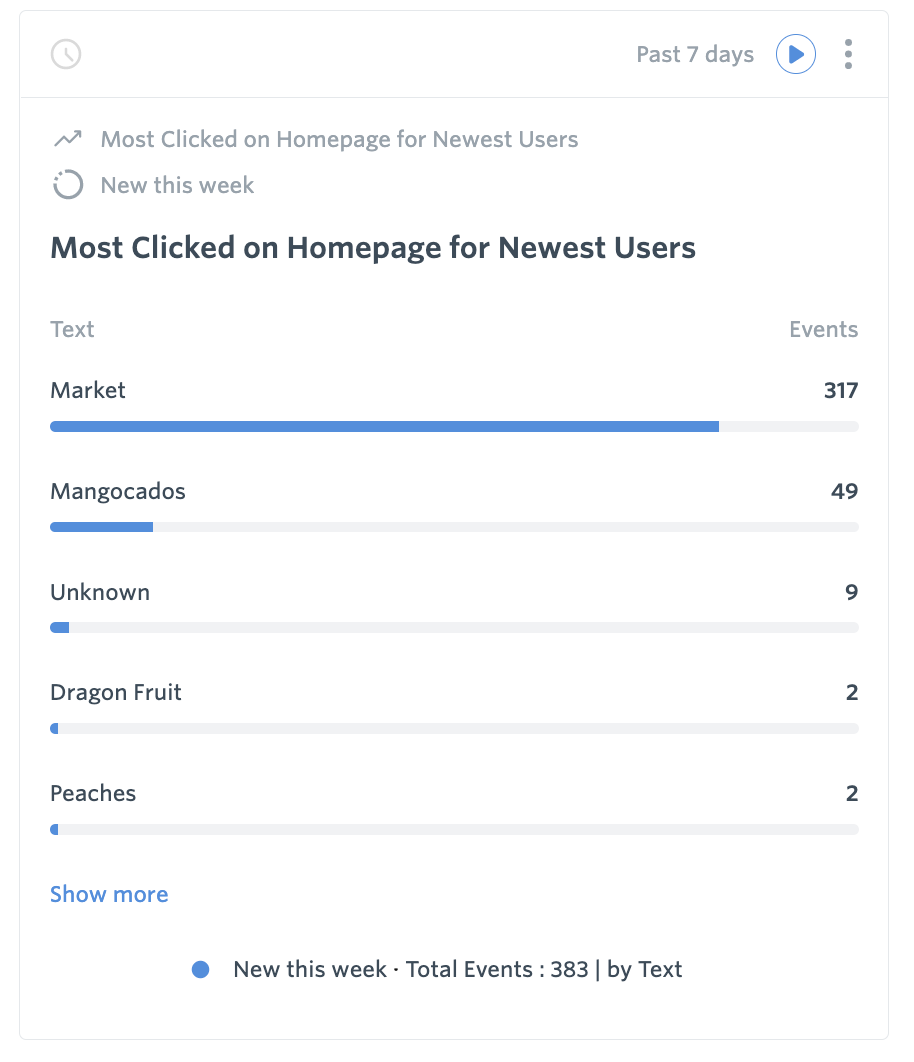The width and height of the screenshot is (914, 1062).
Task: Click the New this week breadcrumb label
Action: (x=177, y=185)
